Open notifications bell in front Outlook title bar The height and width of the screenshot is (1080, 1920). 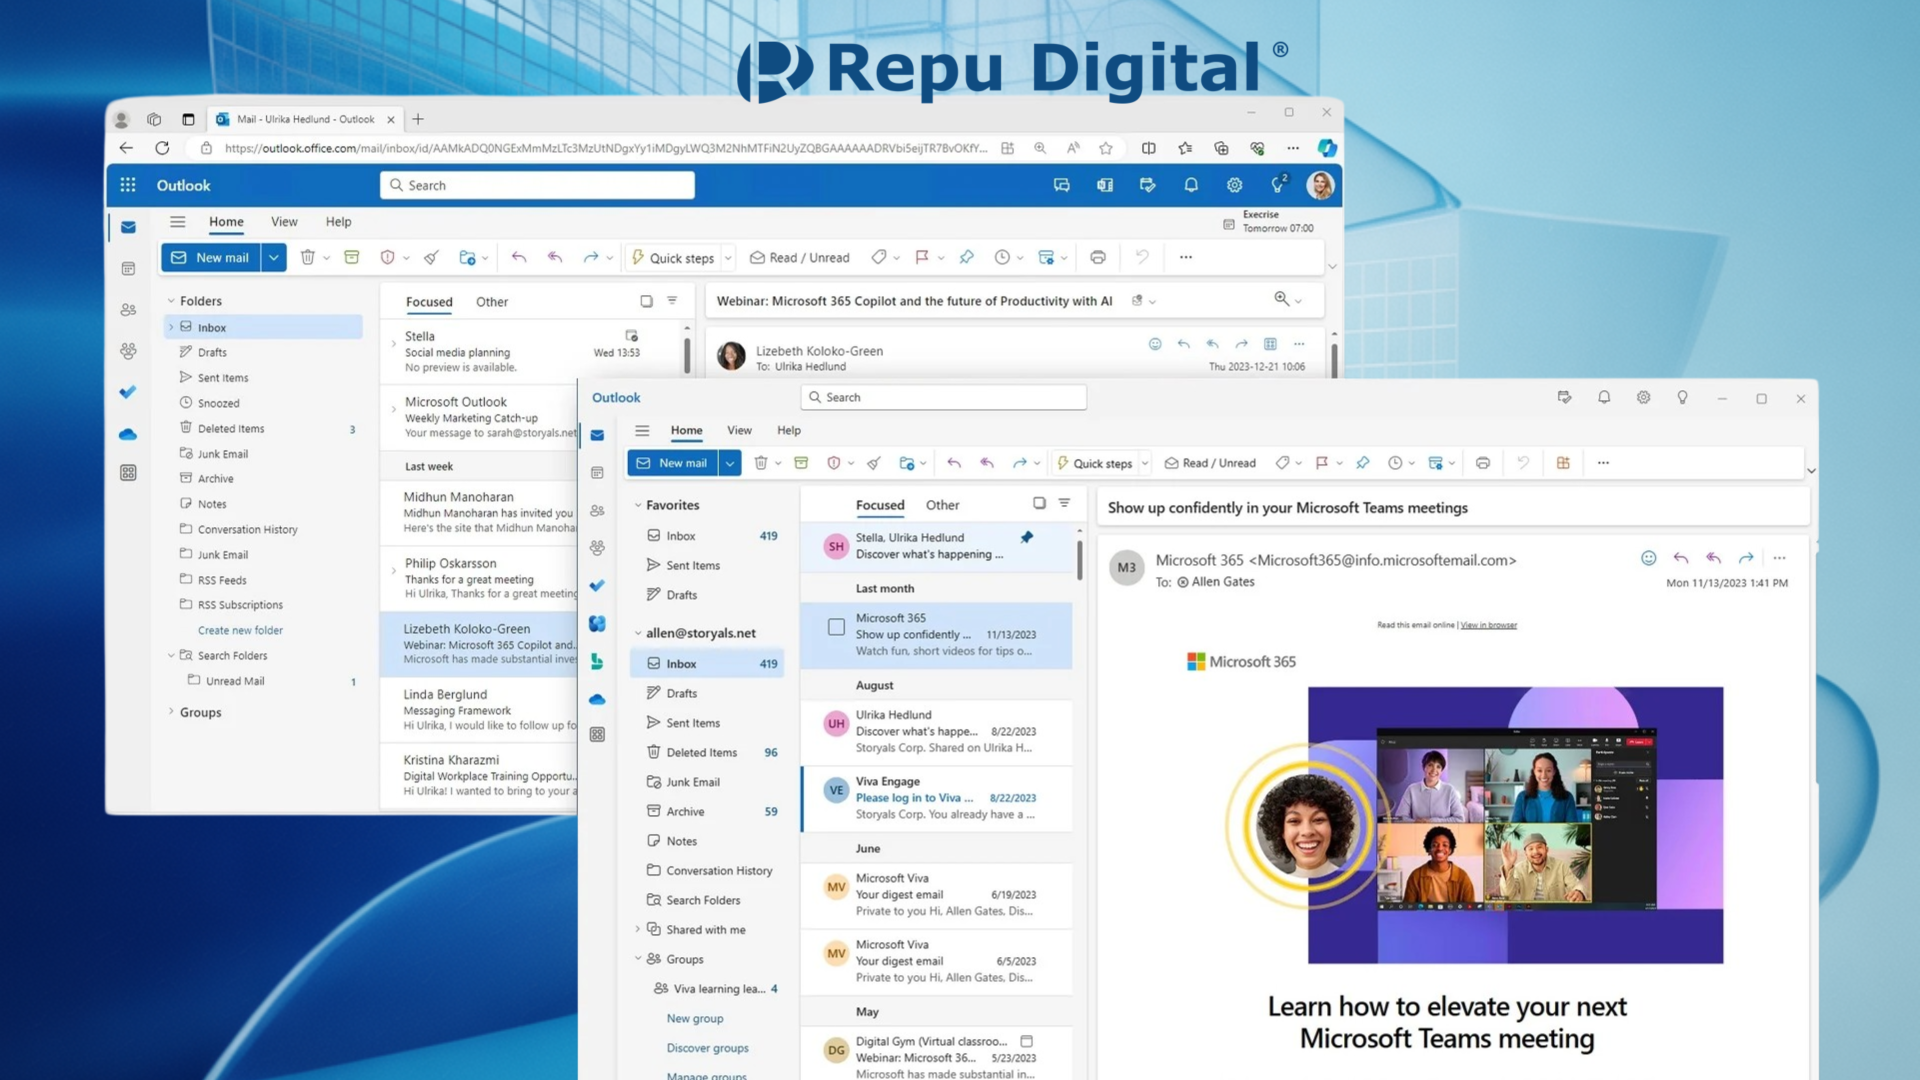(x=1604, y=397)
